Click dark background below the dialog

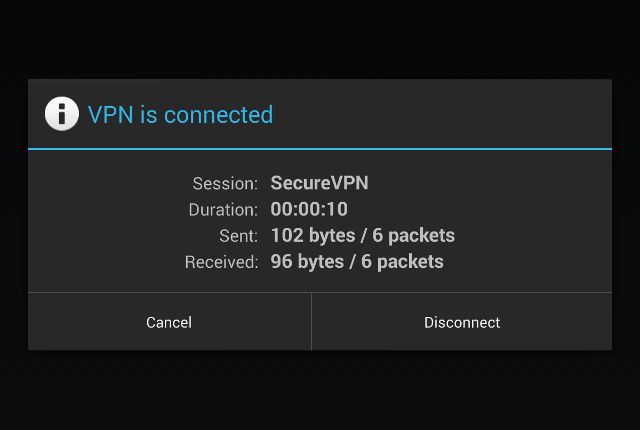[x=320, y=390]
